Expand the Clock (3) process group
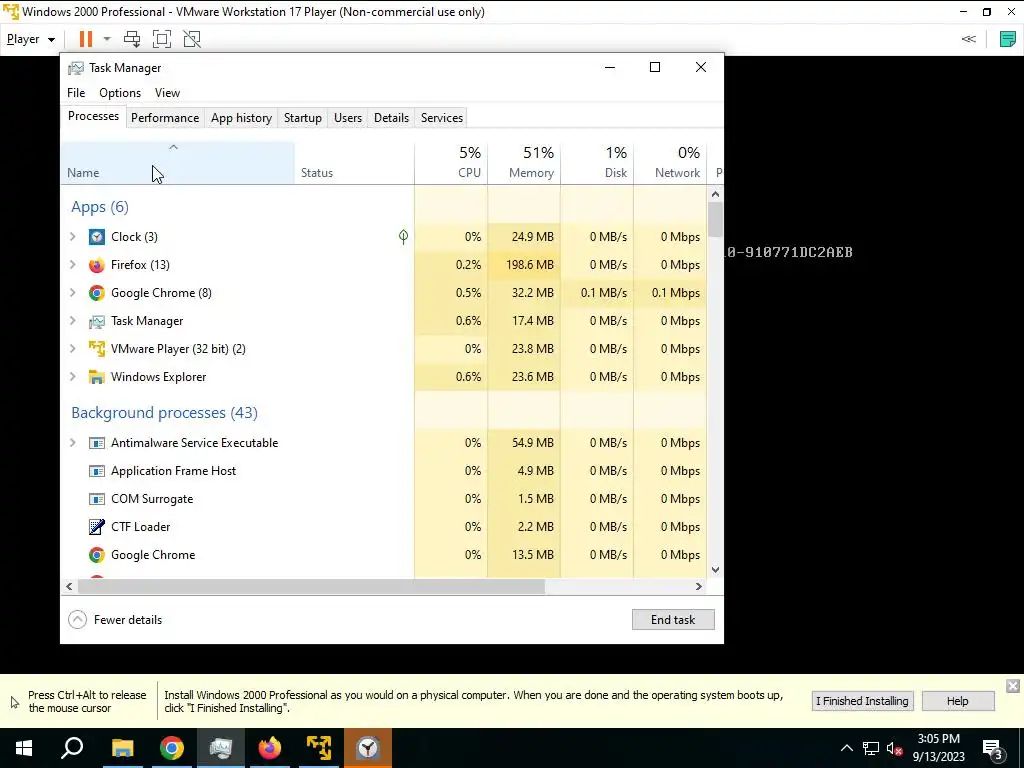The width and height of the screenshot is (1024, 768). pyautogui.click(x=72, y=236)
